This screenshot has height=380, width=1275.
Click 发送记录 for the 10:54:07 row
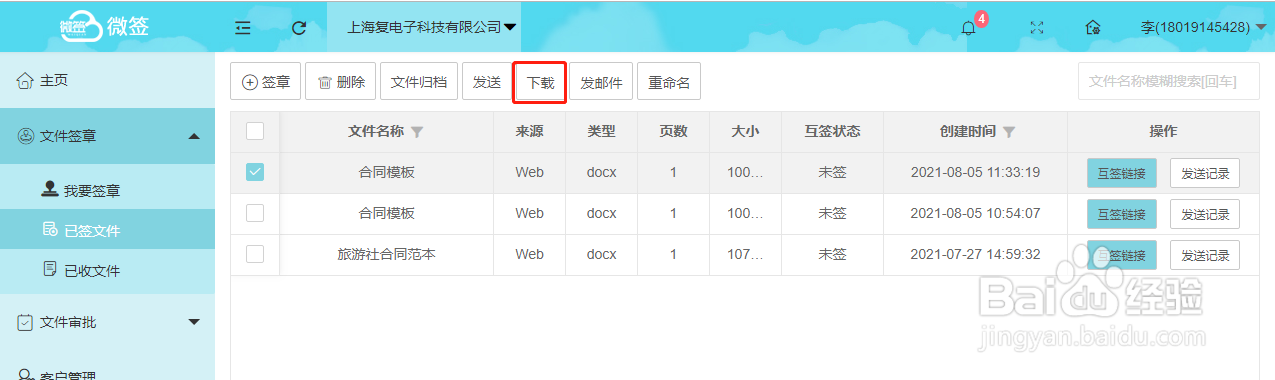click(1205, 214)
